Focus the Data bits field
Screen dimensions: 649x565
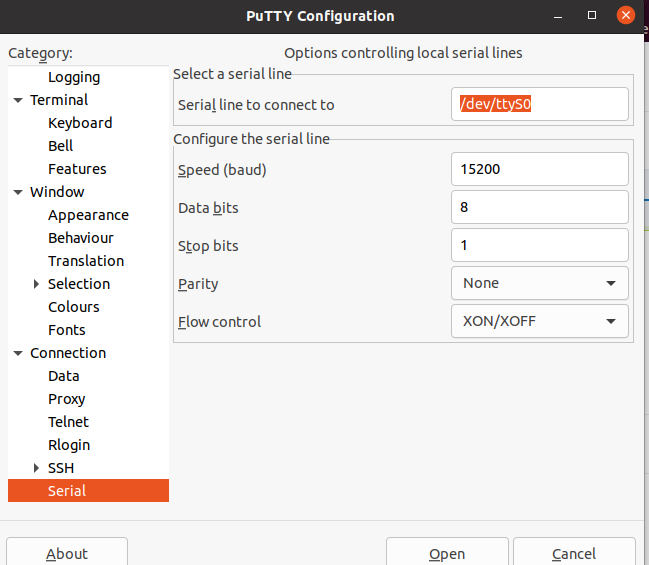tap(540, 207)
